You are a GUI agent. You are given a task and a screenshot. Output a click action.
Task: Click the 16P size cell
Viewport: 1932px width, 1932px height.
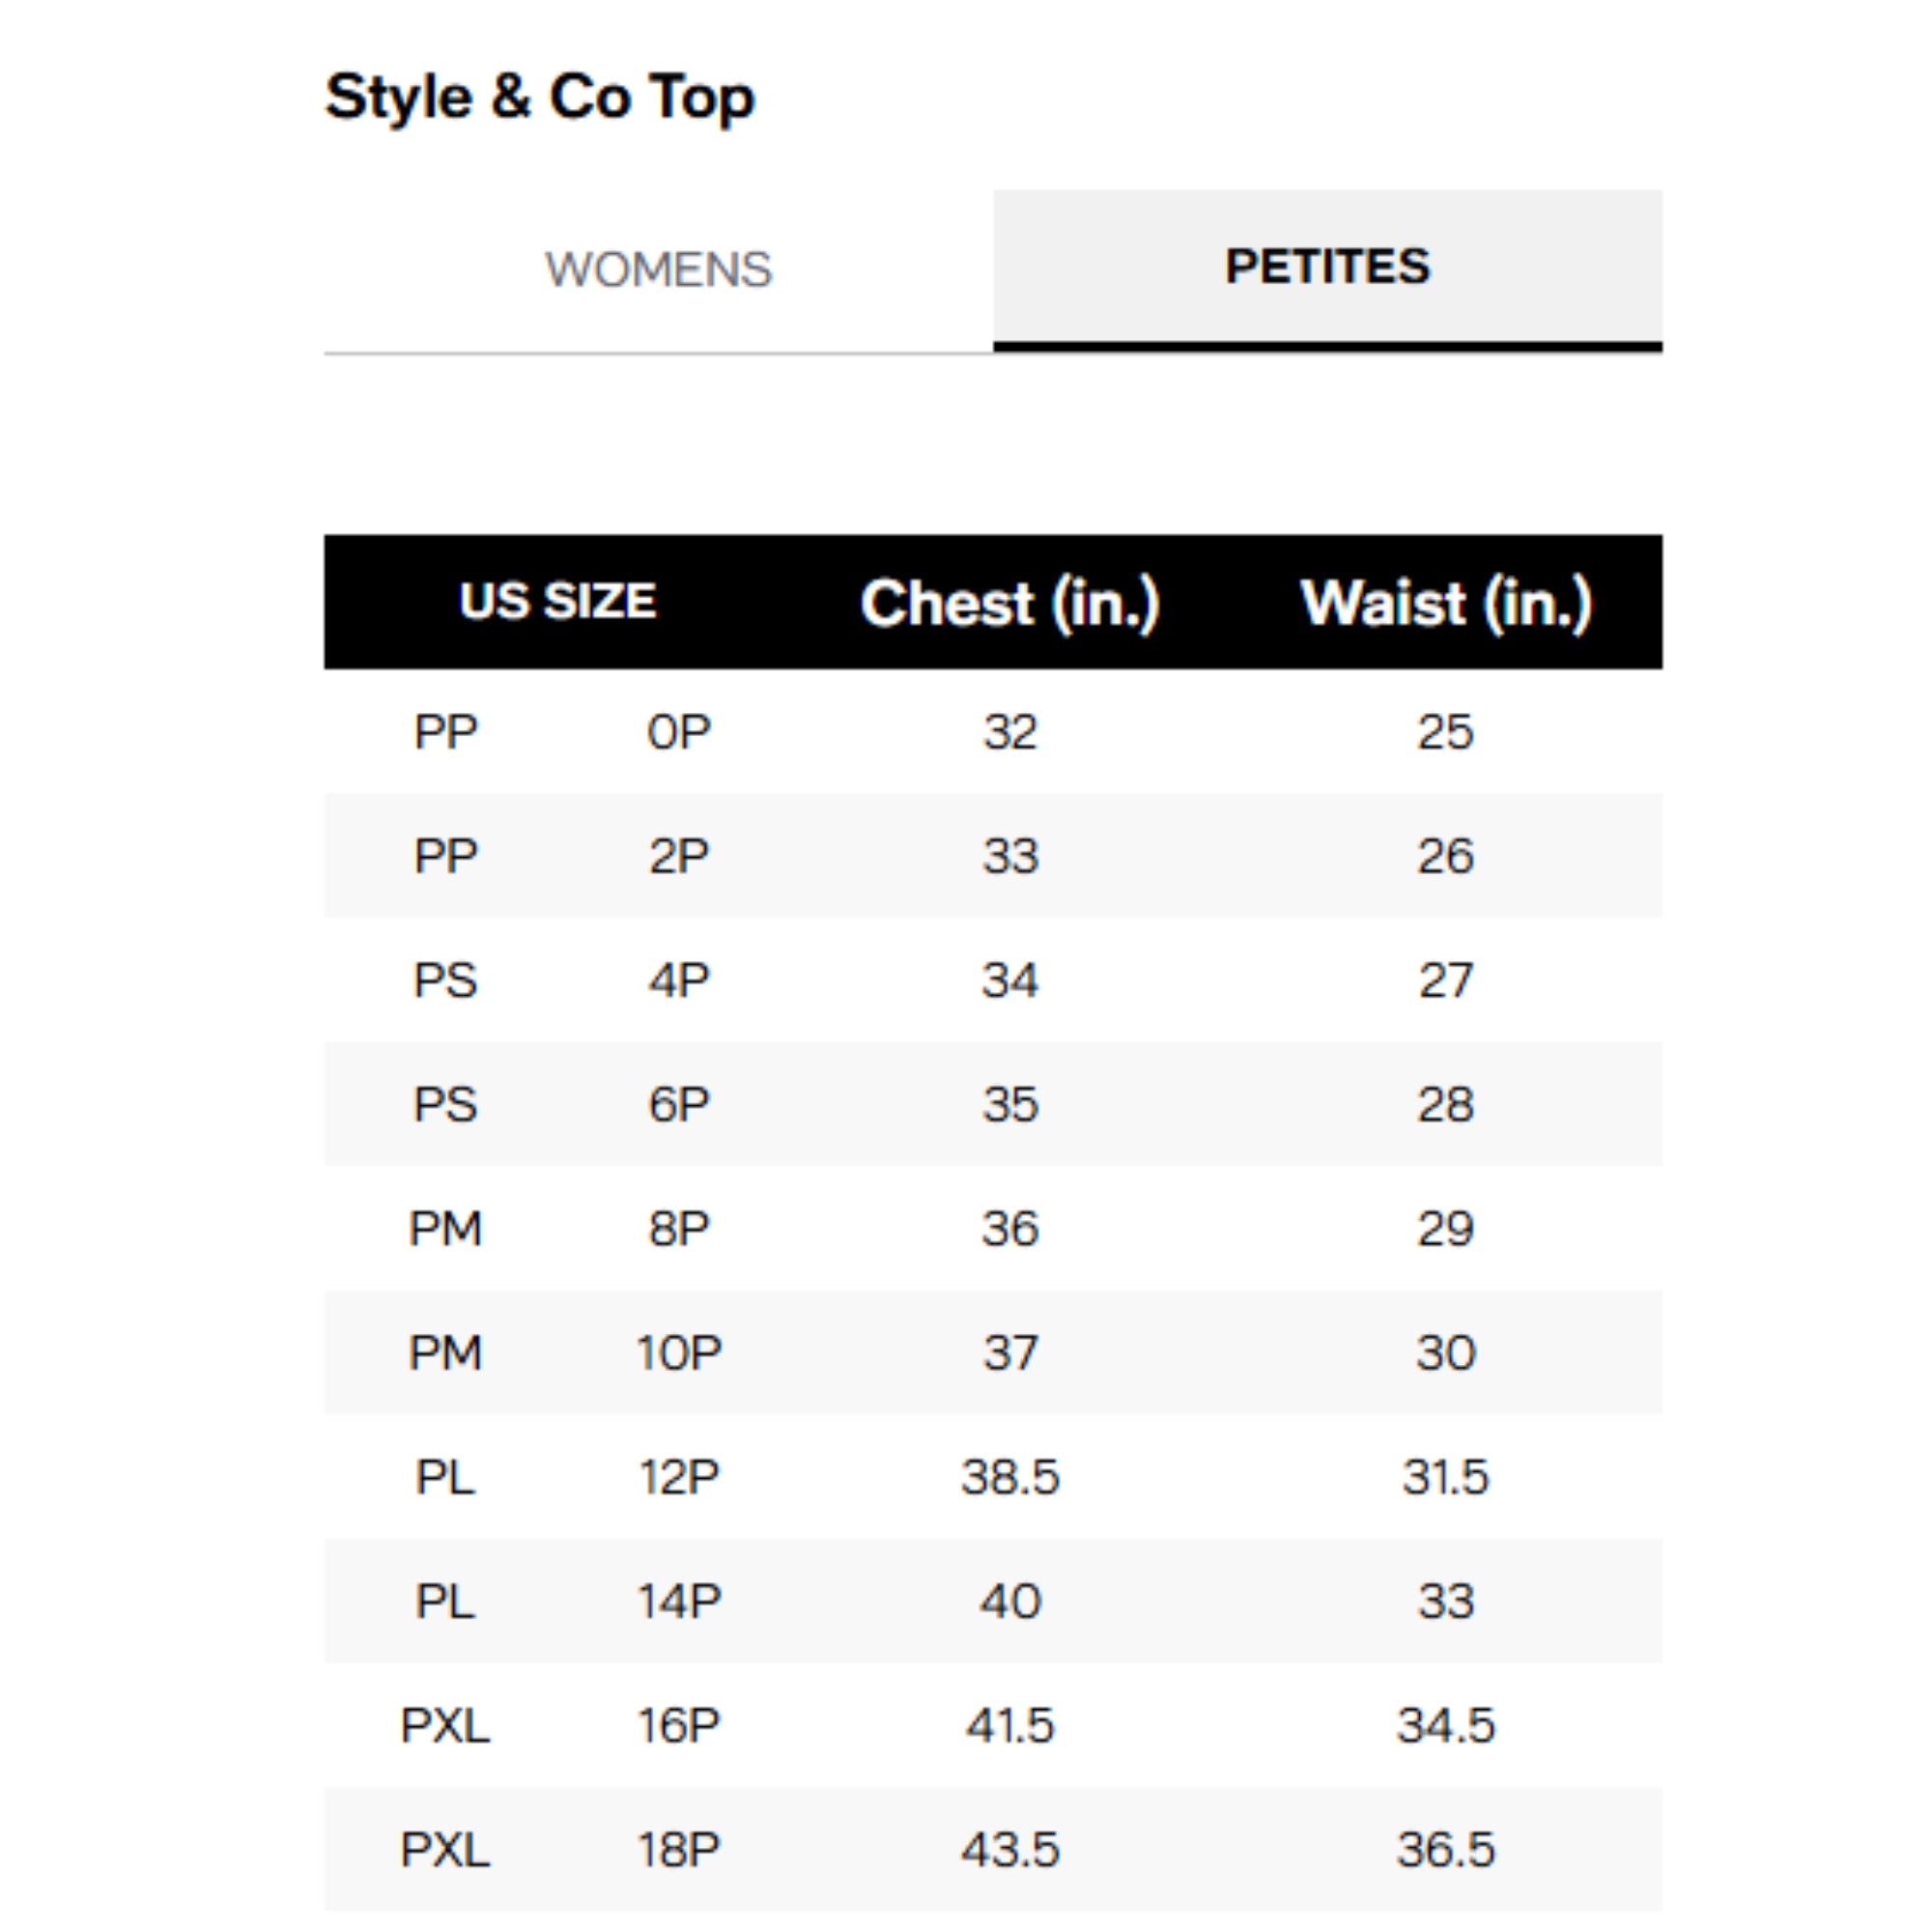[679, 1725]
